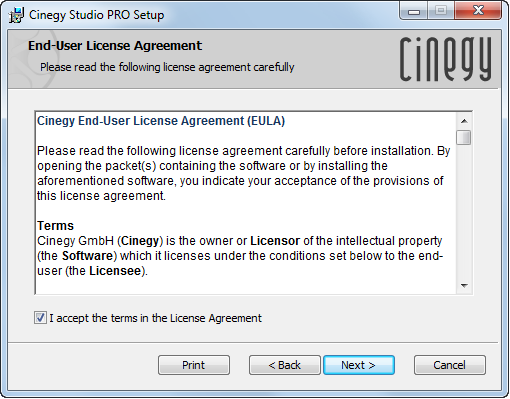
Task: Click the End-User License Agreement header title
Action: (x=115, y=46)
